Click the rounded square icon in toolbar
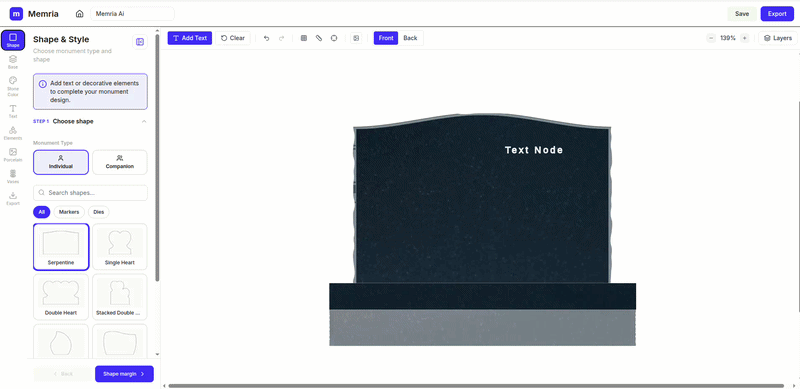Screen dimensions: 800x389 click(334, 38)
